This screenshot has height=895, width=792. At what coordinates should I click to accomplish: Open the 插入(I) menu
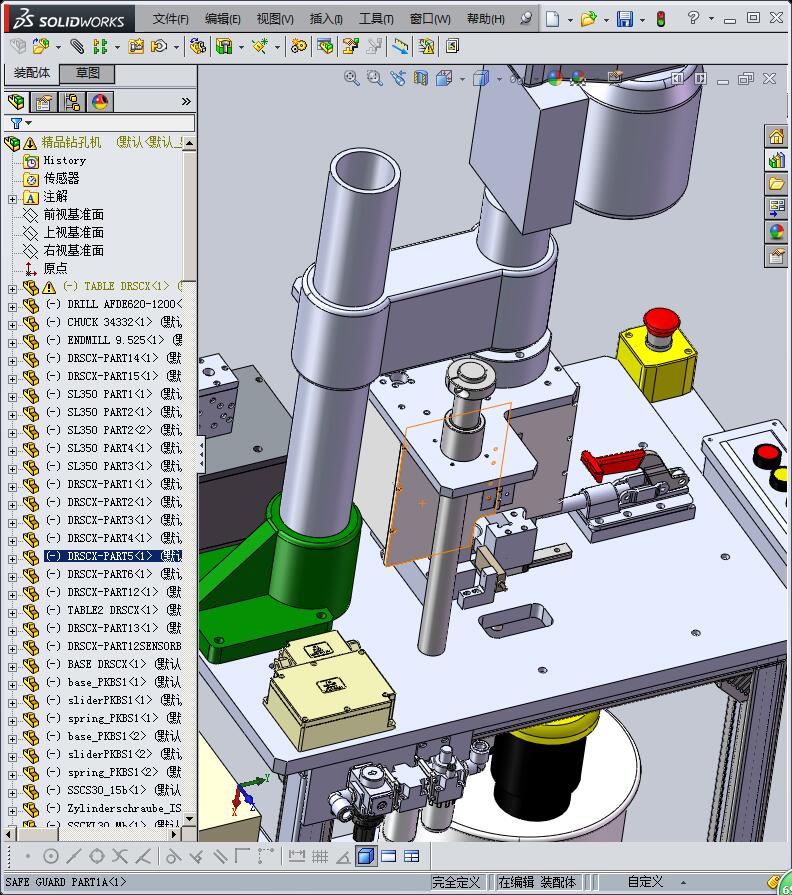tap(326, 19)
